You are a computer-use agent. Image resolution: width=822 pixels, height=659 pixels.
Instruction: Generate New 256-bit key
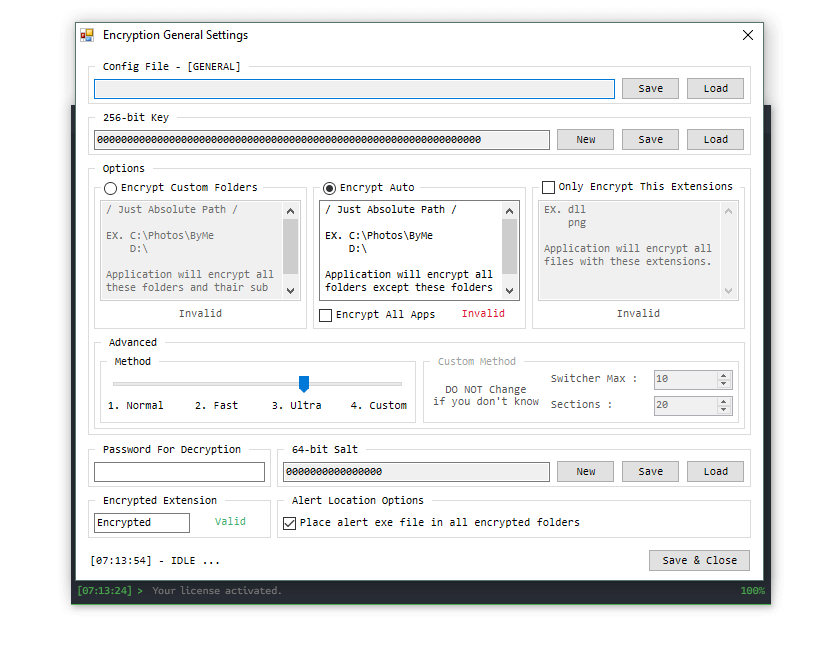pyautogui.click(x=585, y=140)
